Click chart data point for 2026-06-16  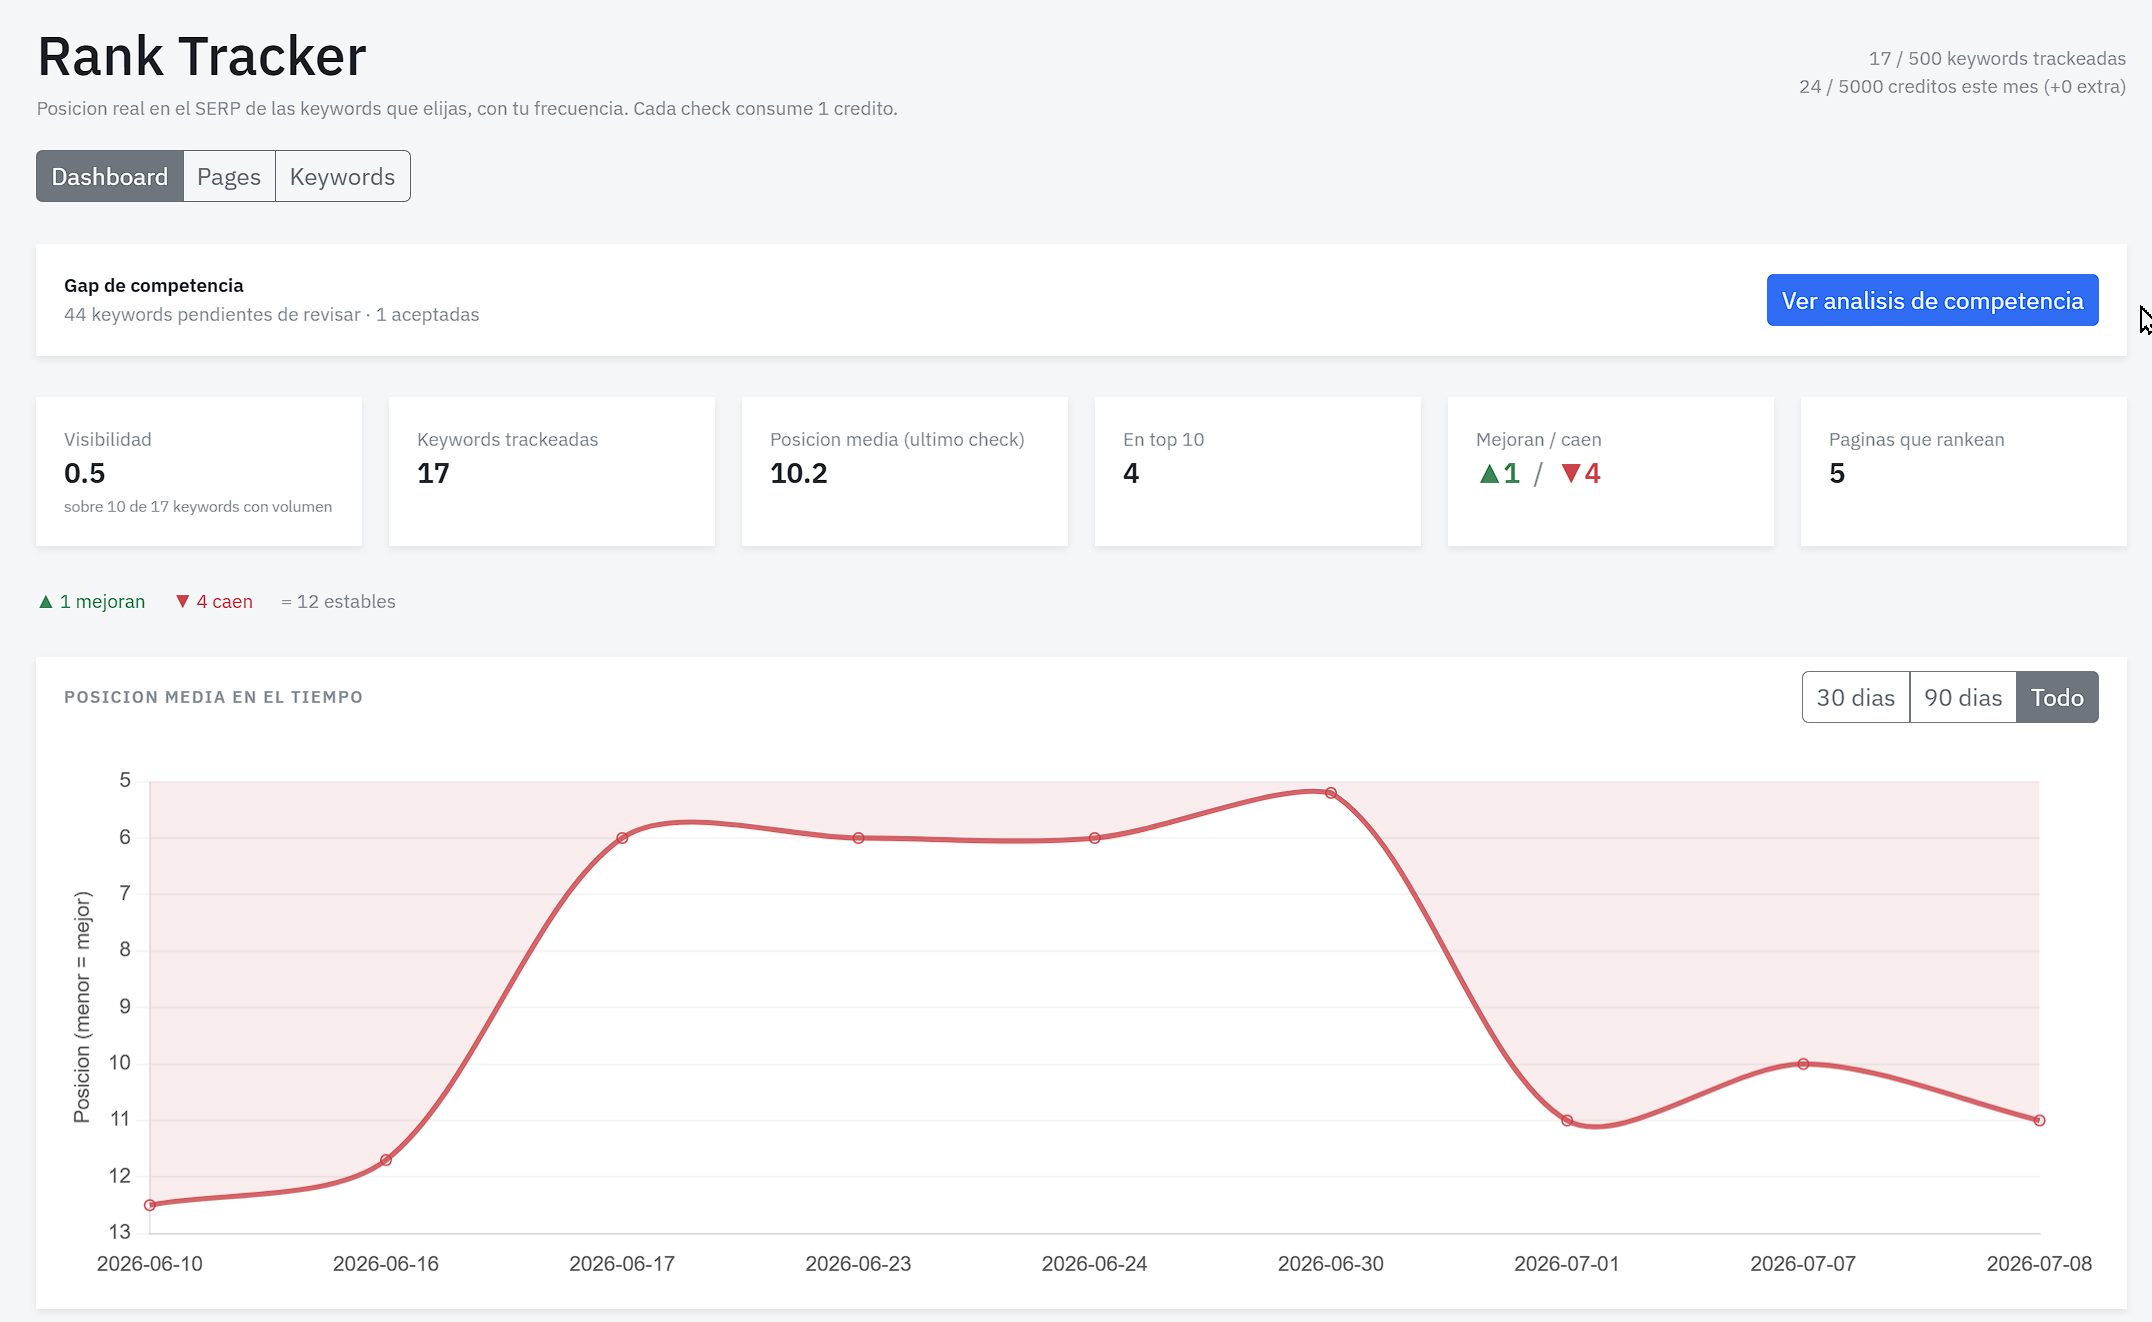[x=386, y=1160]
